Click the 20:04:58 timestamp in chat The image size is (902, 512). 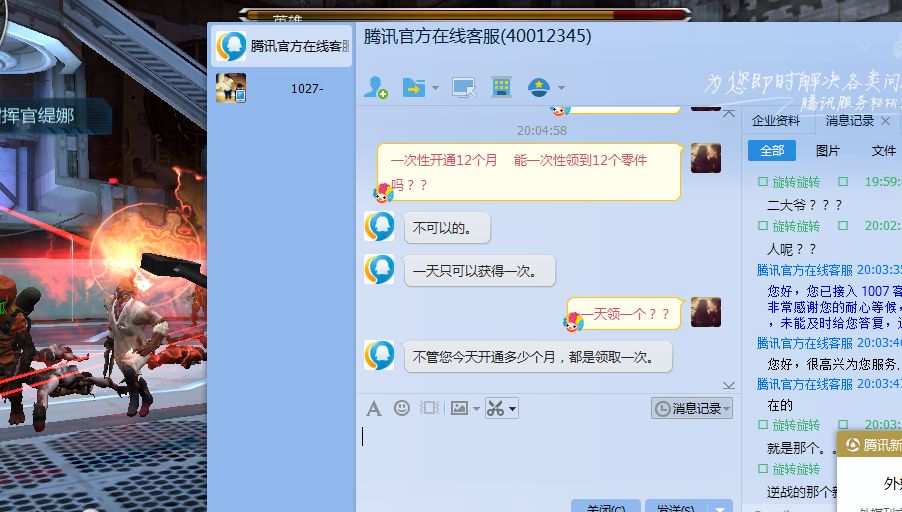click(542, 131)
